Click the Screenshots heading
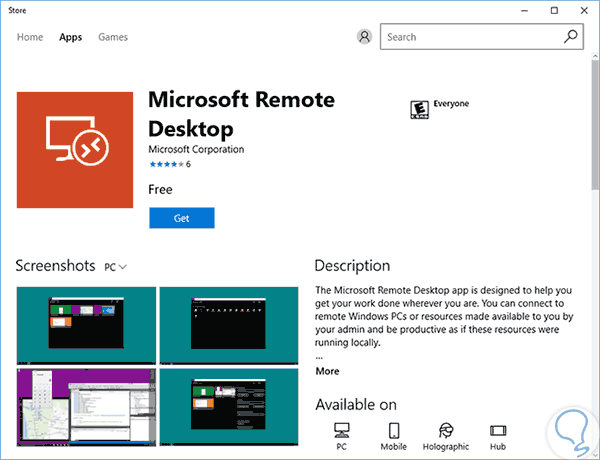This screenshot has width=600, height=460. point(55,266)
